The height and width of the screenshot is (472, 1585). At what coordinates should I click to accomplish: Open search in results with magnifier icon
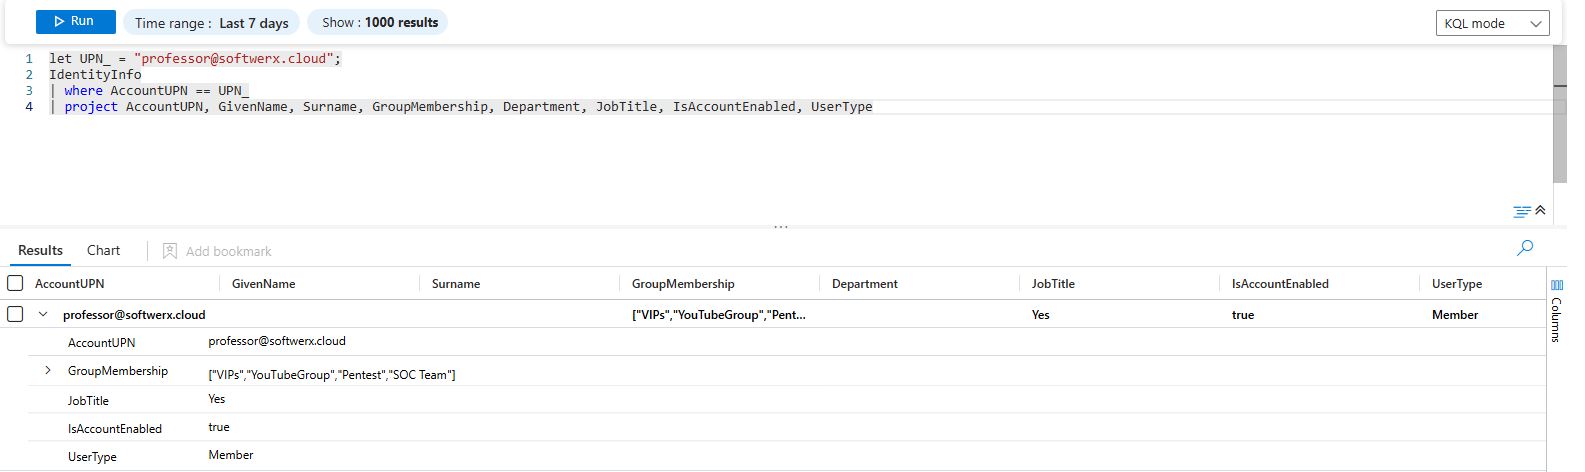(x=1524, y=248)
